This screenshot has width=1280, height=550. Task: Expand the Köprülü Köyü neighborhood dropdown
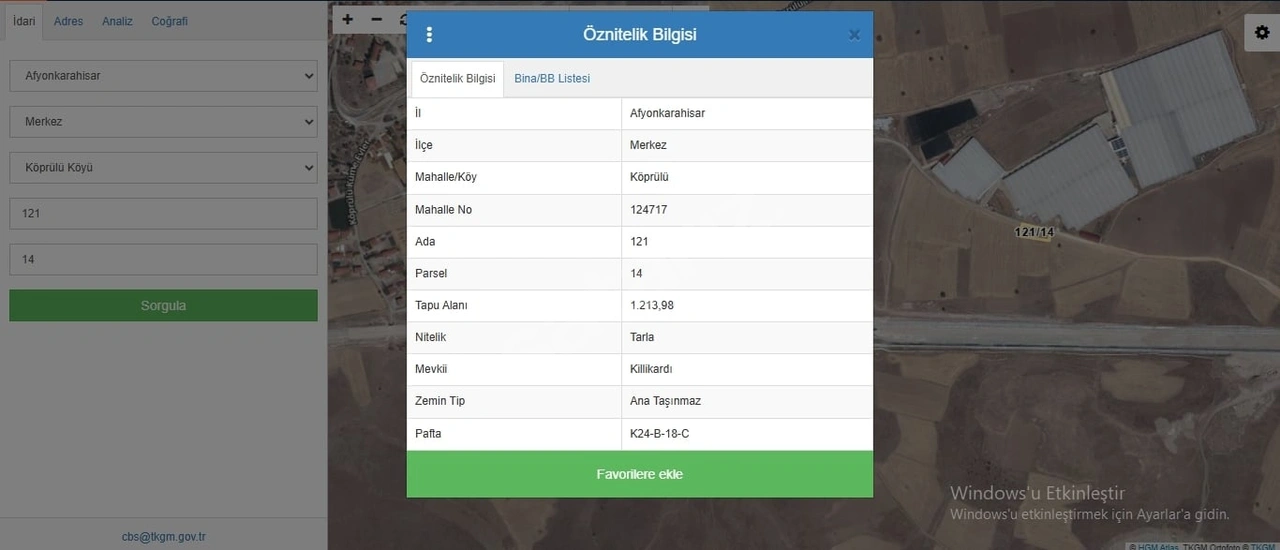tap(163, 168)
